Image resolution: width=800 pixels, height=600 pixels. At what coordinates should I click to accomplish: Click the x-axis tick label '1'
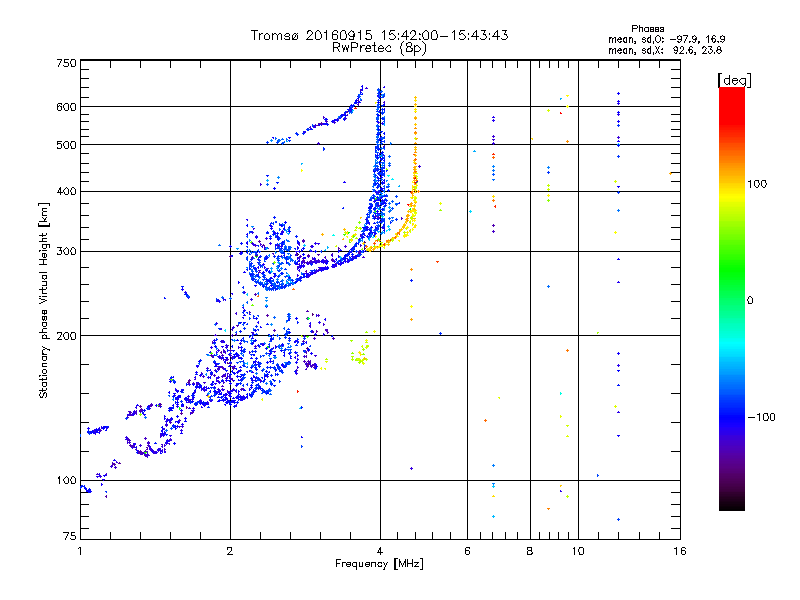click(x=80, y=551)
